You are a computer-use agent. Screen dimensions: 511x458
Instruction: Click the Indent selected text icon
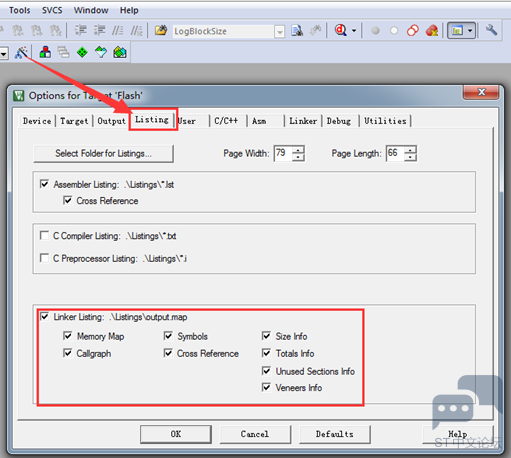click(80, 31)
